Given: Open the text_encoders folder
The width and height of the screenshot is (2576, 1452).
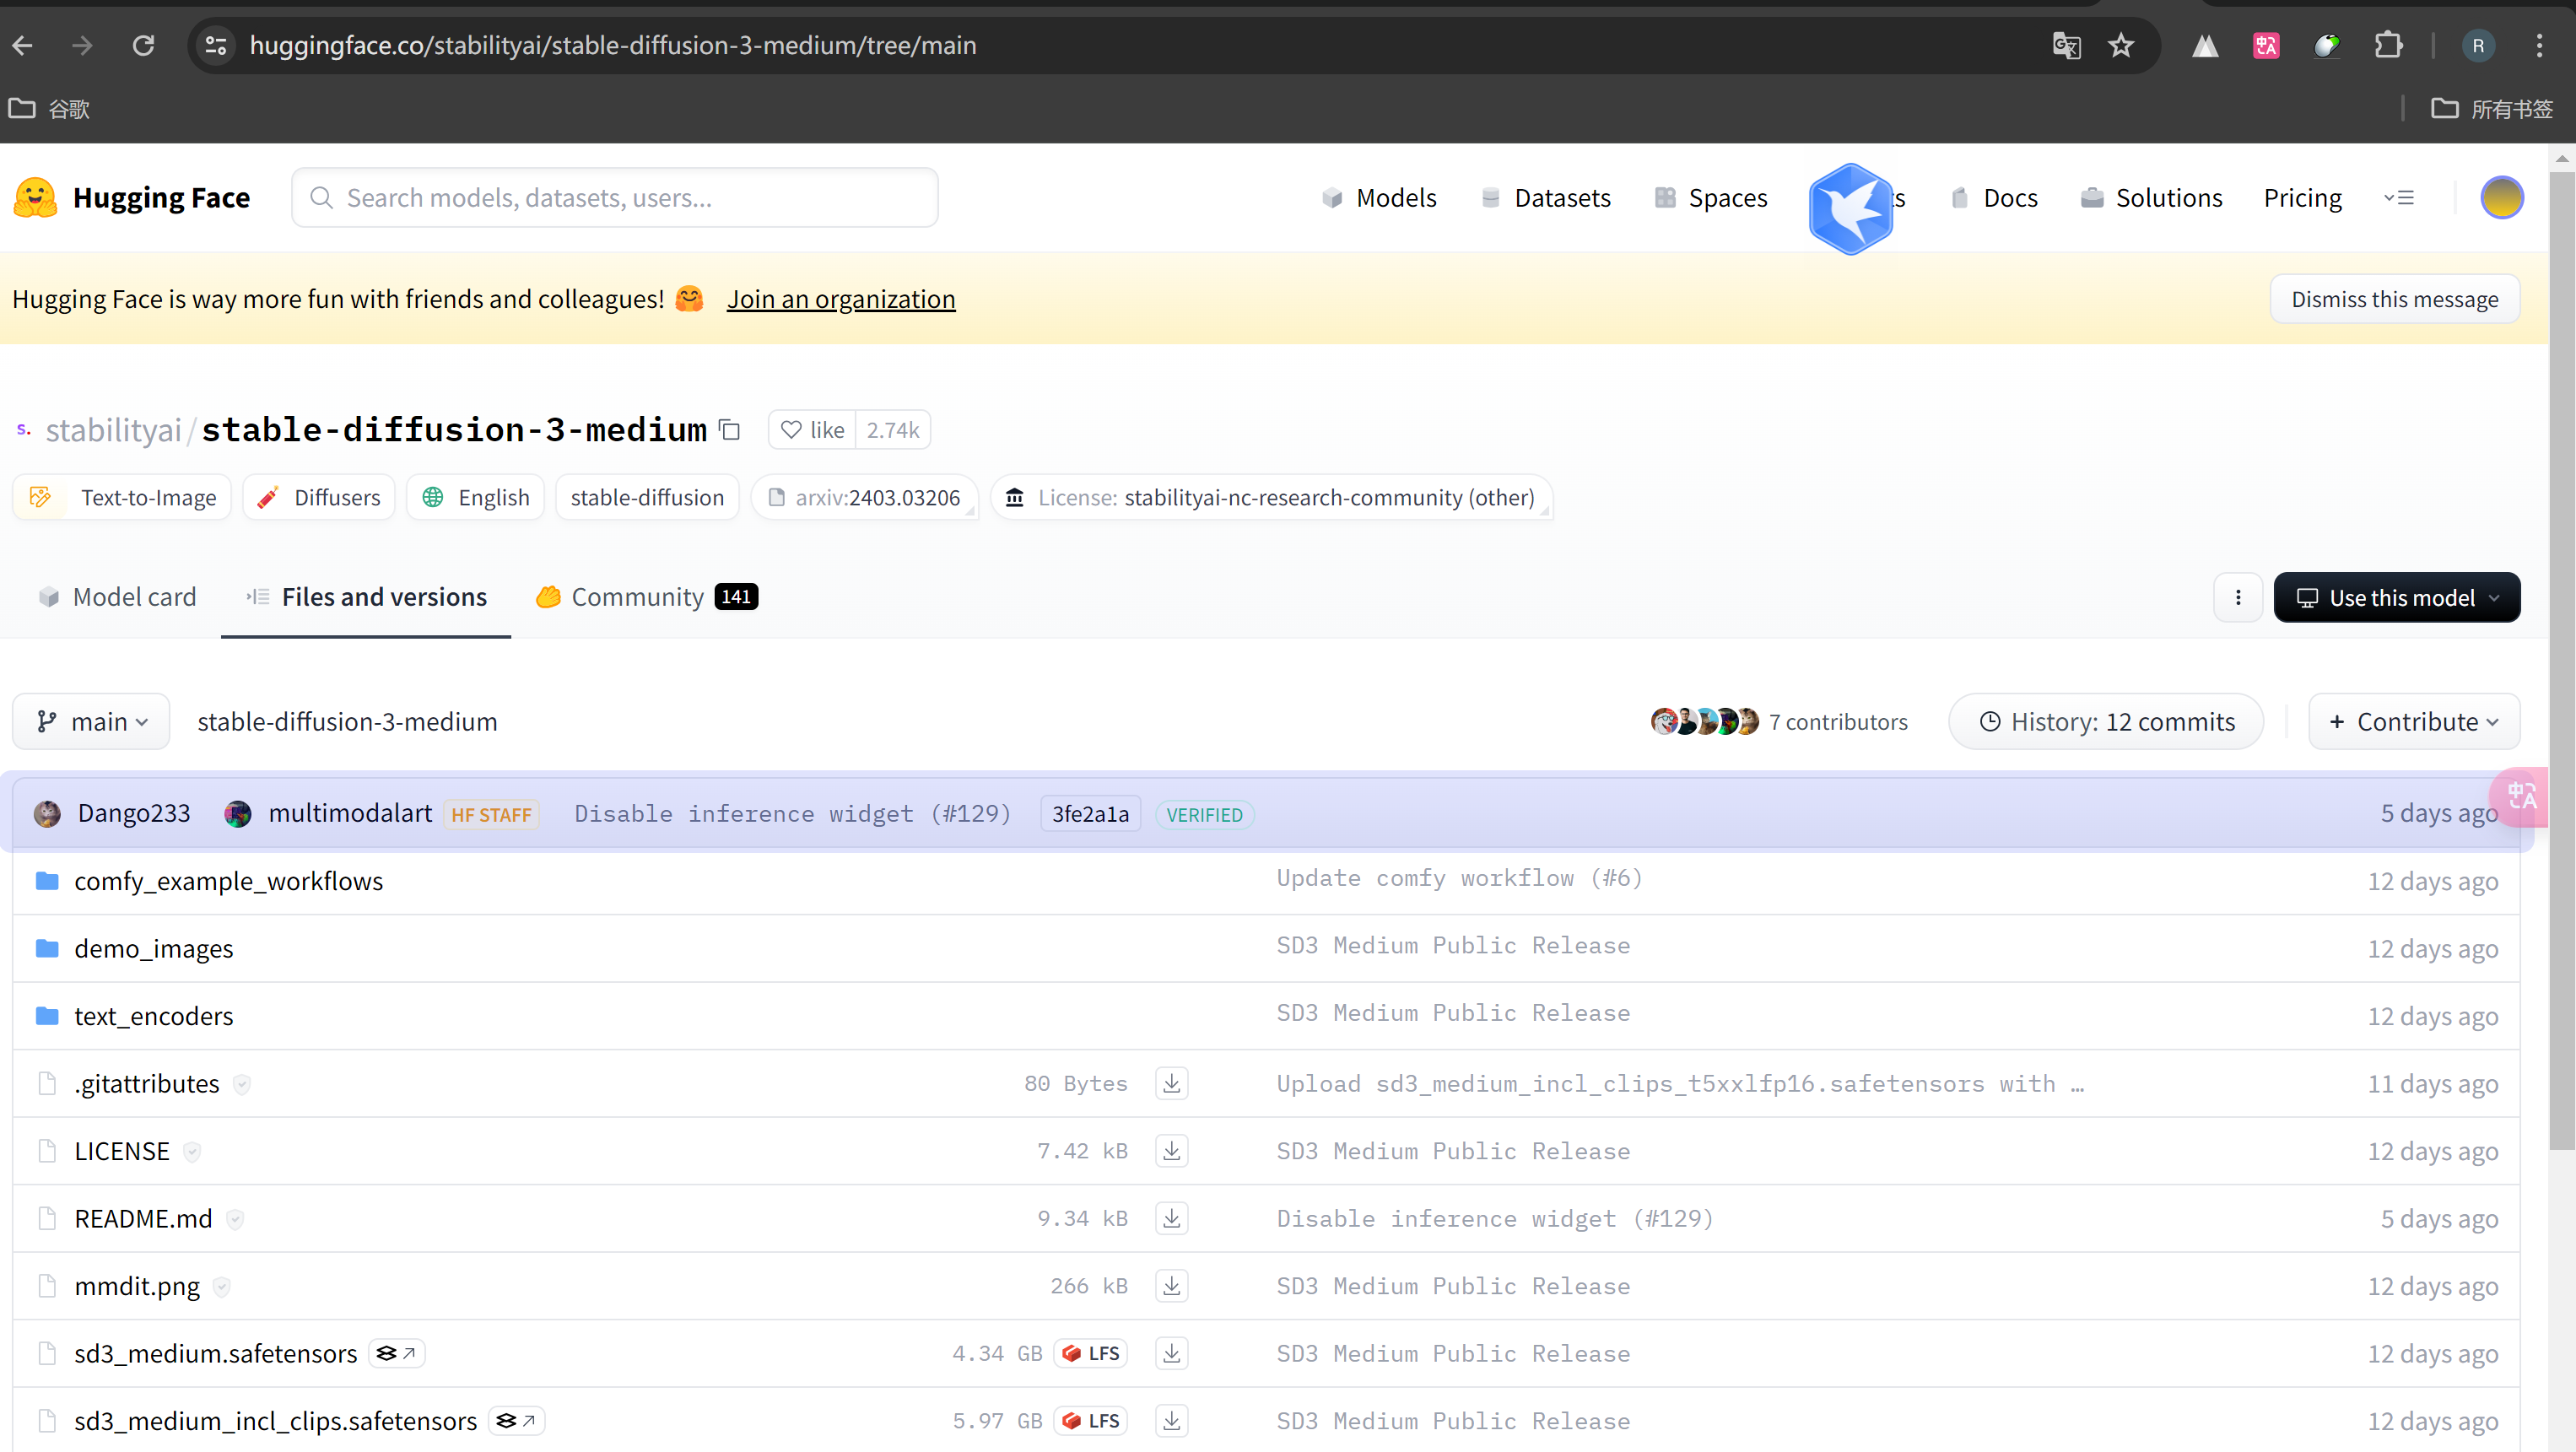Looking at the screenshot, I should [153, 1016].
